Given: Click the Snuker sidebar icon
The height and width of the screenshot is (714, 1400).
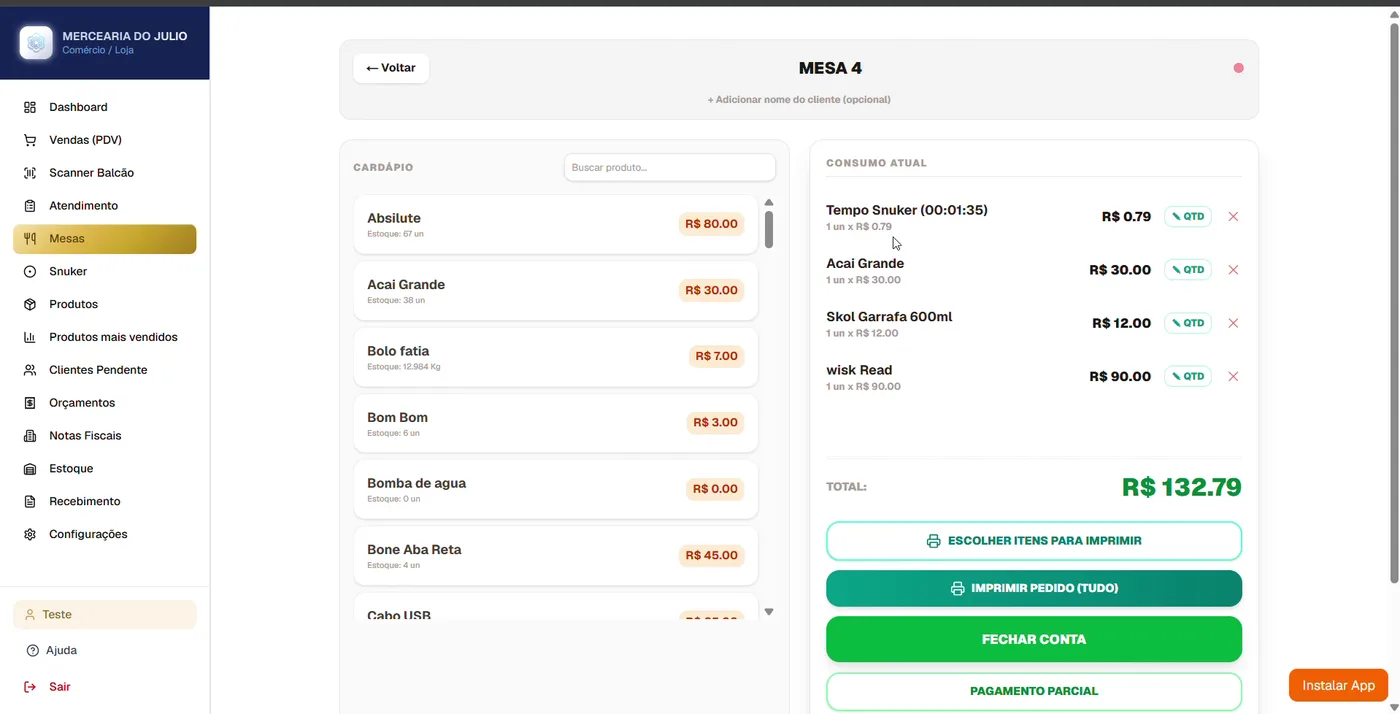Looking at the screenshot, I should coord(30,272).
